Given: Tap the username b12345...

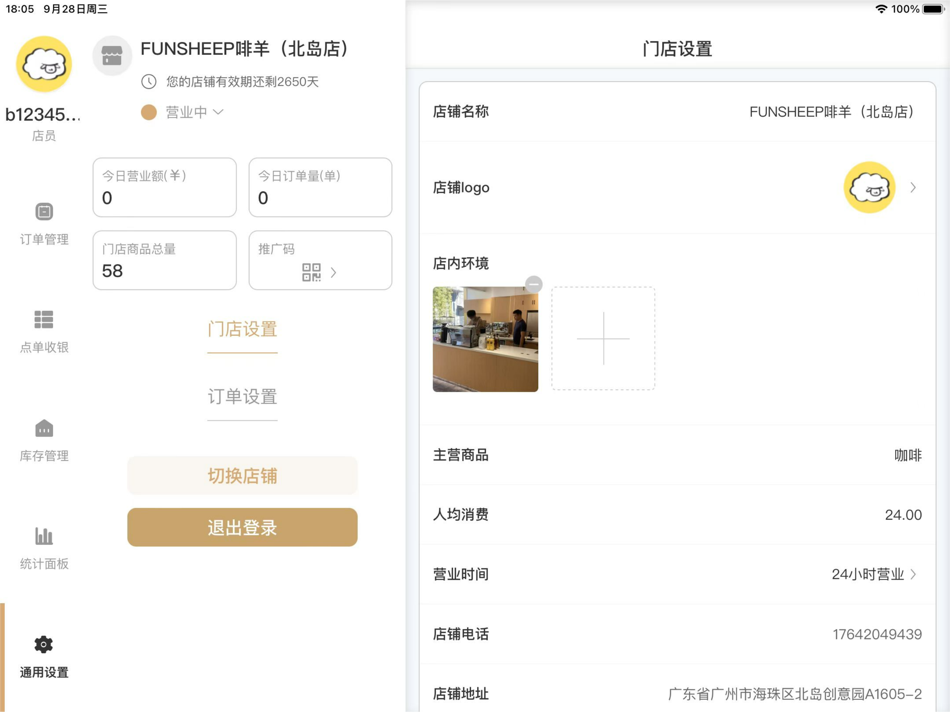Looking at the screenshot, I should pos(43,114).
